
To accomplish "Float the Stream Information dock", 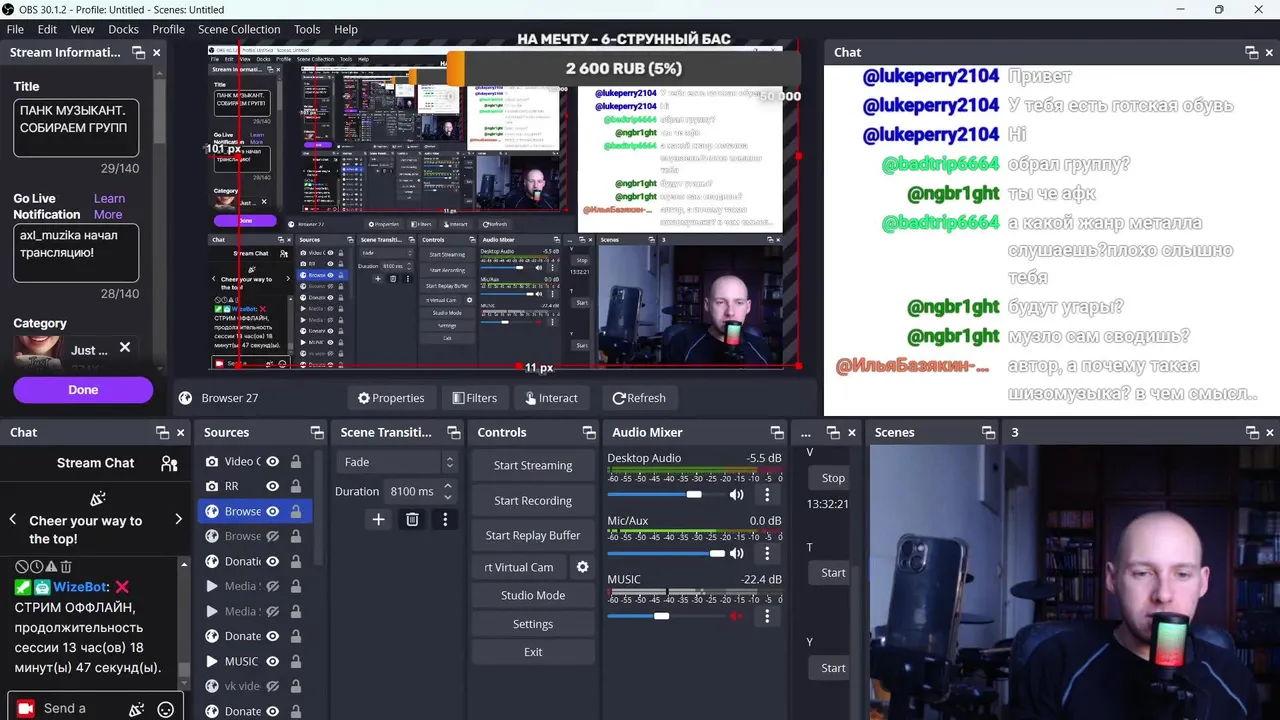I will [138, 52].
